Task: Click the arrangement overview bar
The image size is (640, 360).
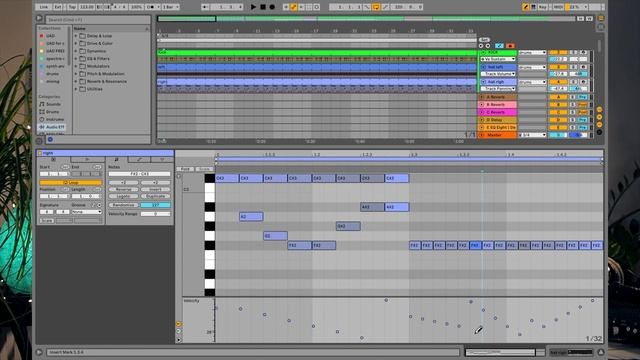Action: point(366,18)
